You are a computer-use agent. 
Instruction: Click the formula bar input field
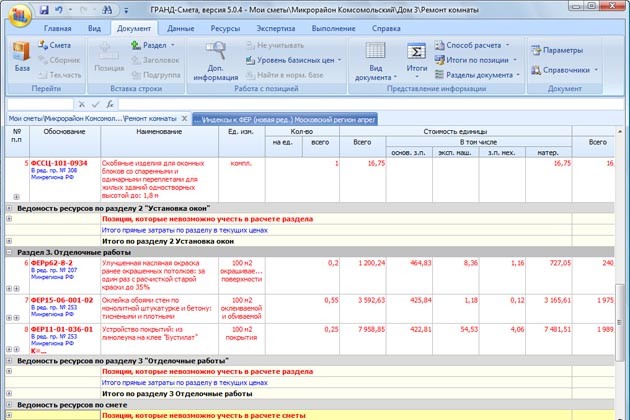coord(372,104)
